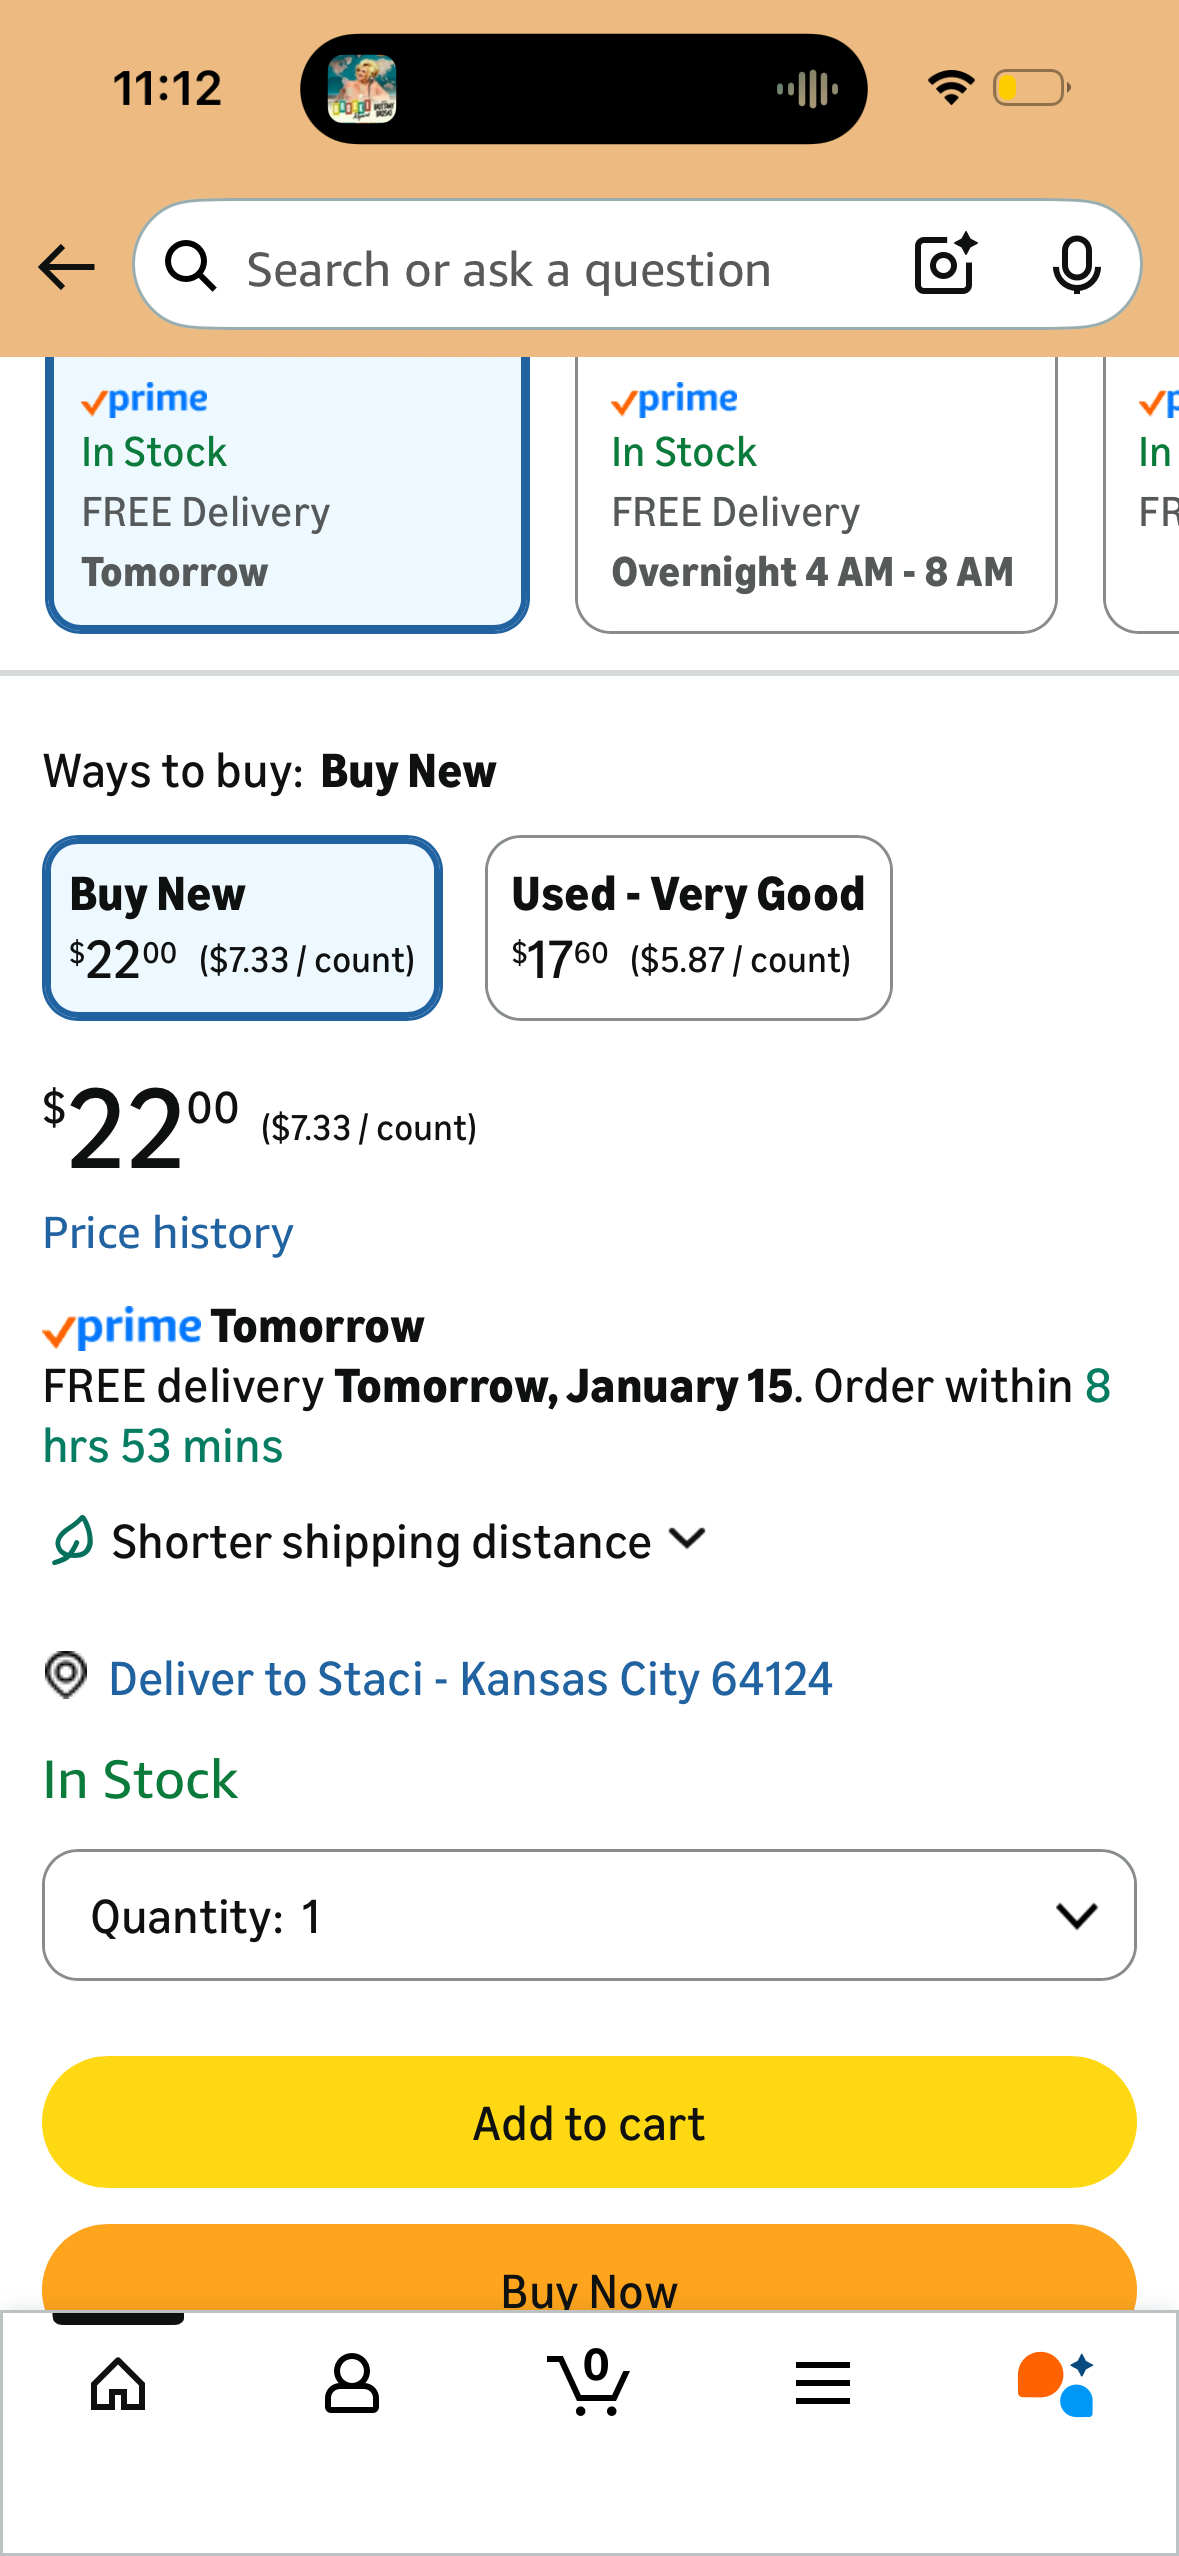Tap the delivery location pin icon
1179x2556 pixels.
click(x=66, y=1675)
